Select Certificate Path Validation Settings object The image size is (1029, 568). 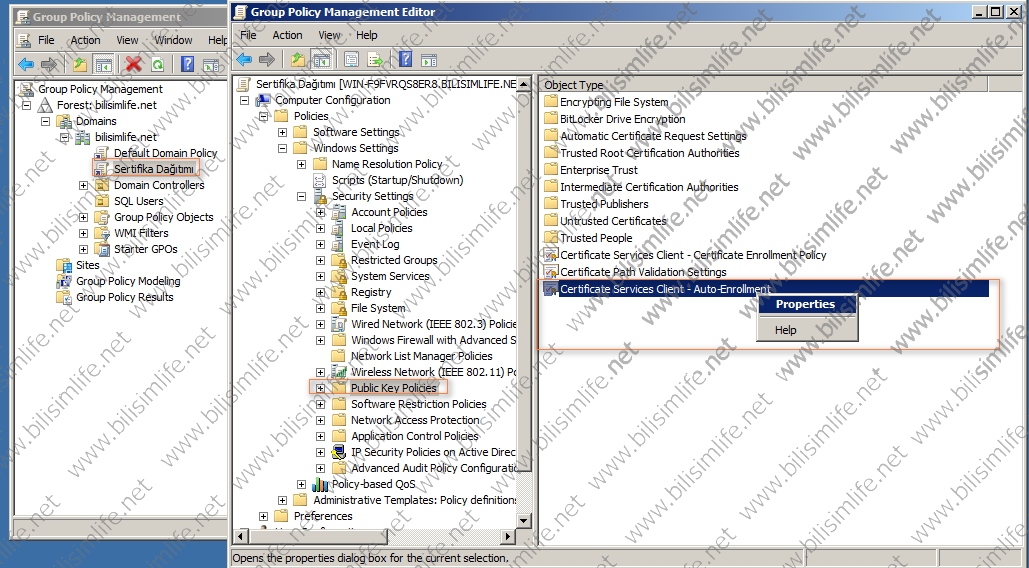pos(635,272)
